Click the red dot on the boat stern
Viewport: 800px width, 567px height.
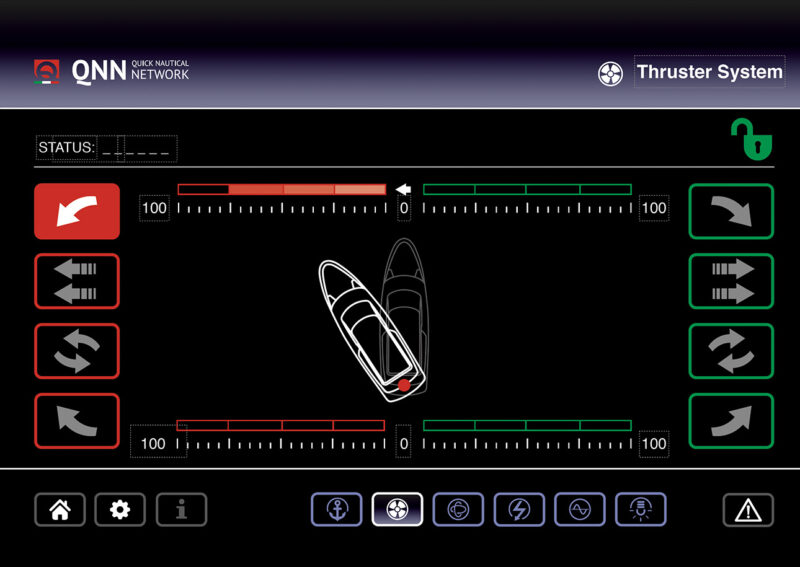pos(404,385)
